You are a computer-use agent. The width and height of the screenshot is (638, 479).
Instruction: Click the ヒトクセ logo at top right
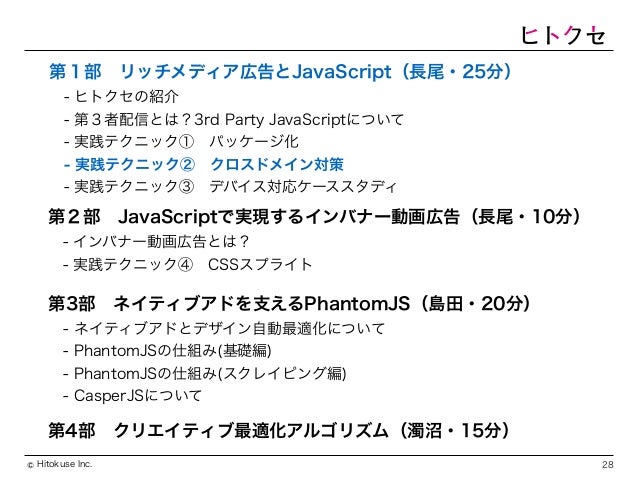563,35
